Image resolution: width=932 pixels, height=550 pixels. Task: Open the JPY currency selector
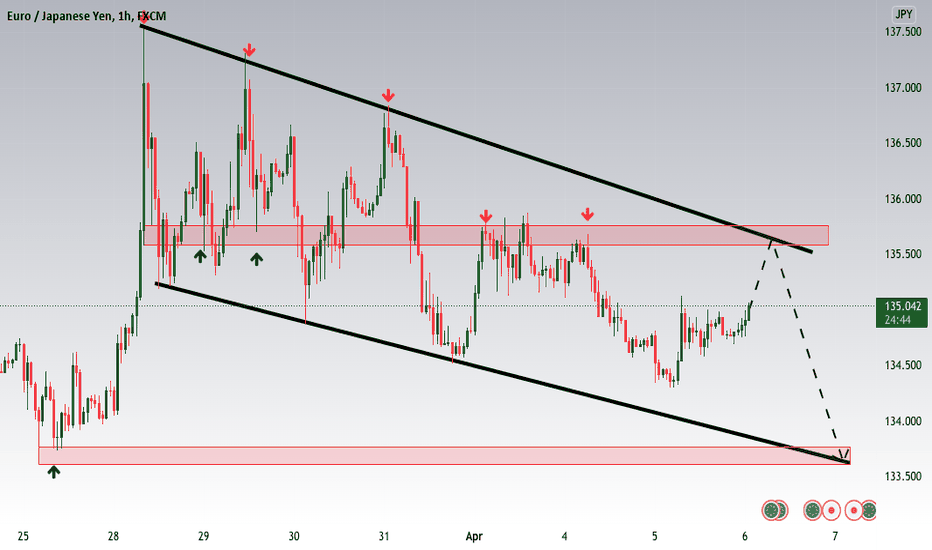tap(903, 14)
